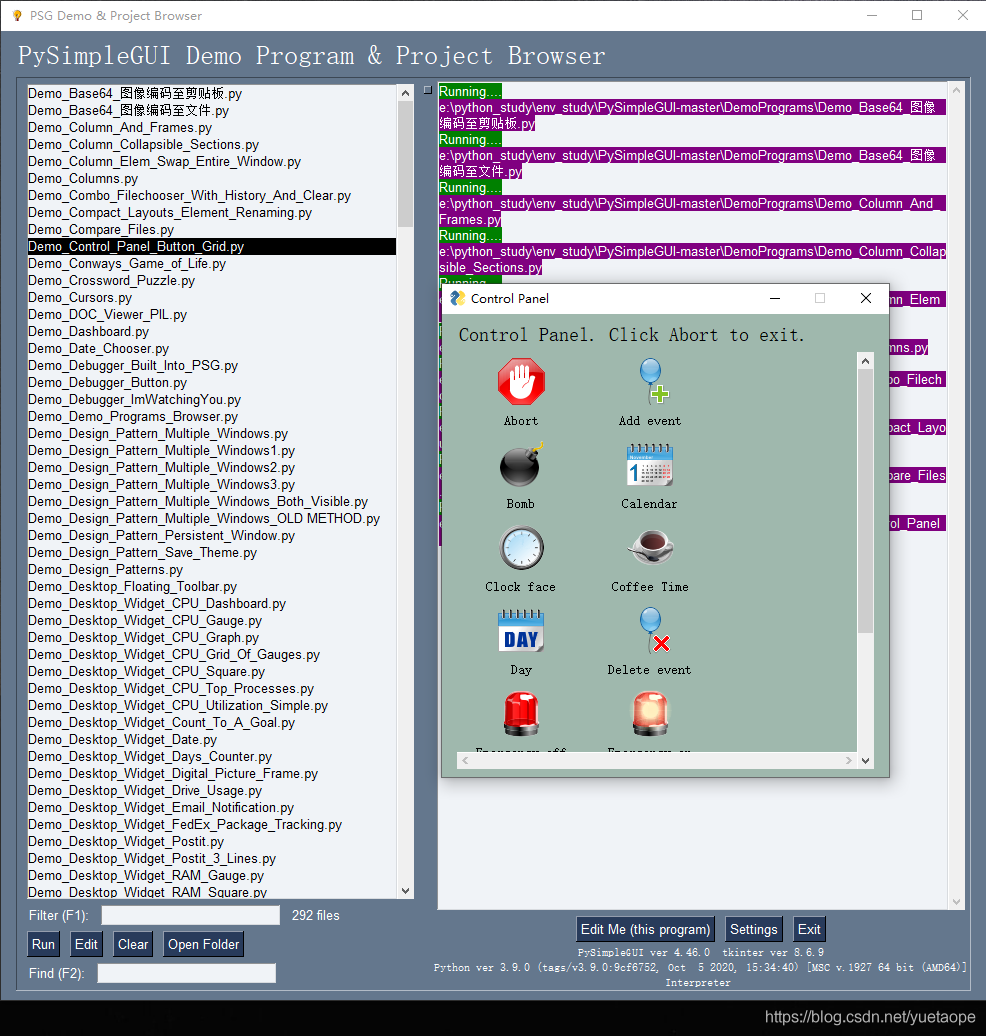Select Demo_Cursors.py
The image size is (986, 1036).
(211, 297)
